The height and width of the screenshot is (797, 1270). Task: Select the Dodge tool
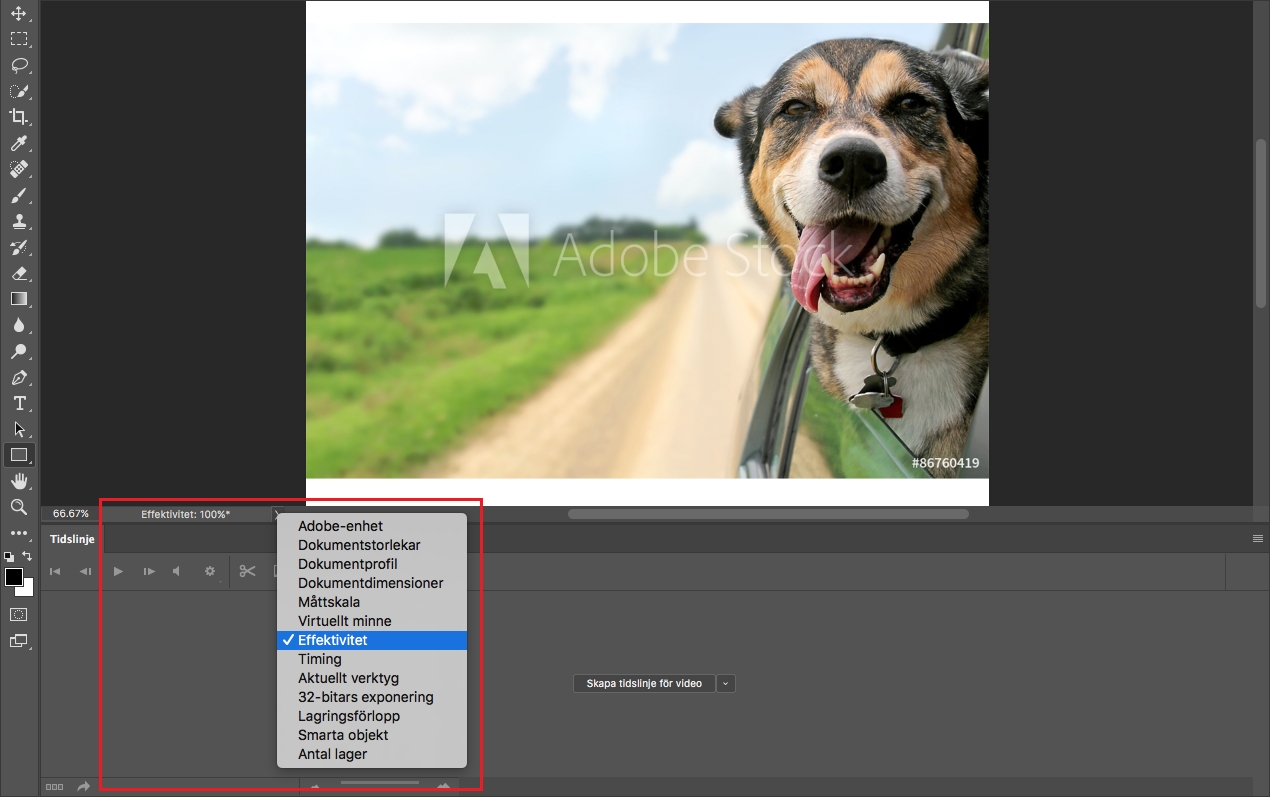[19, 351]
